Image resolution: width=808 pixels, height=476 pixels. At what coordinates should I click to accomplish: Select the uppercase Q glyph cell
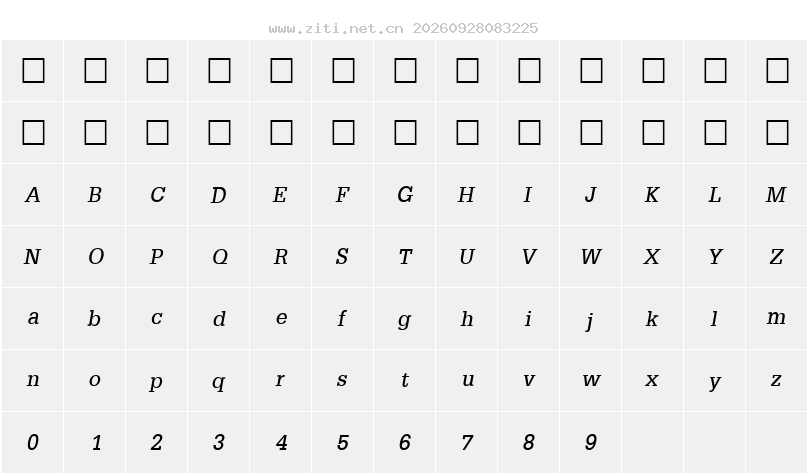(x=218, y=257)
